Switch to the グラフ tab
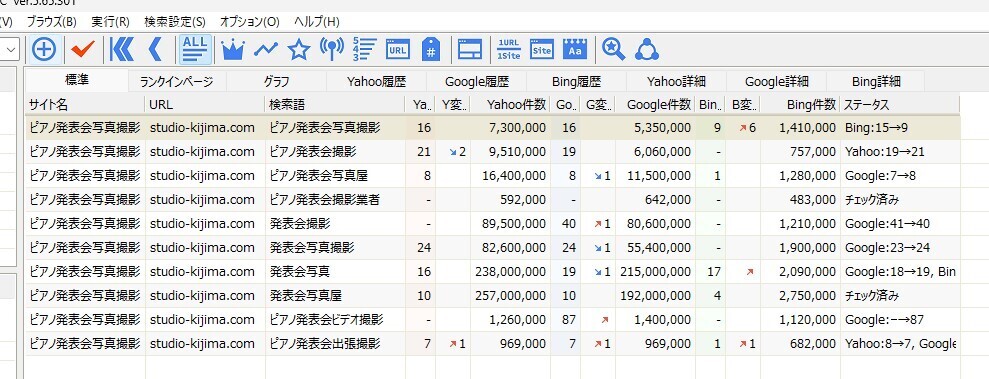This screenshot has height=379, width=989. (276, 81)
